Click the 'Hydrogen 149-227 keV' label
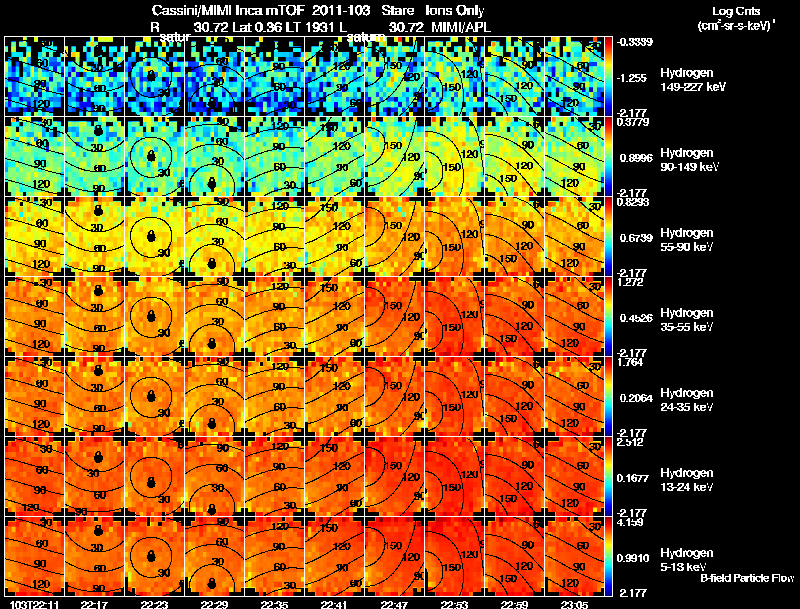This screenshot has width=800, height=609. 693,80
